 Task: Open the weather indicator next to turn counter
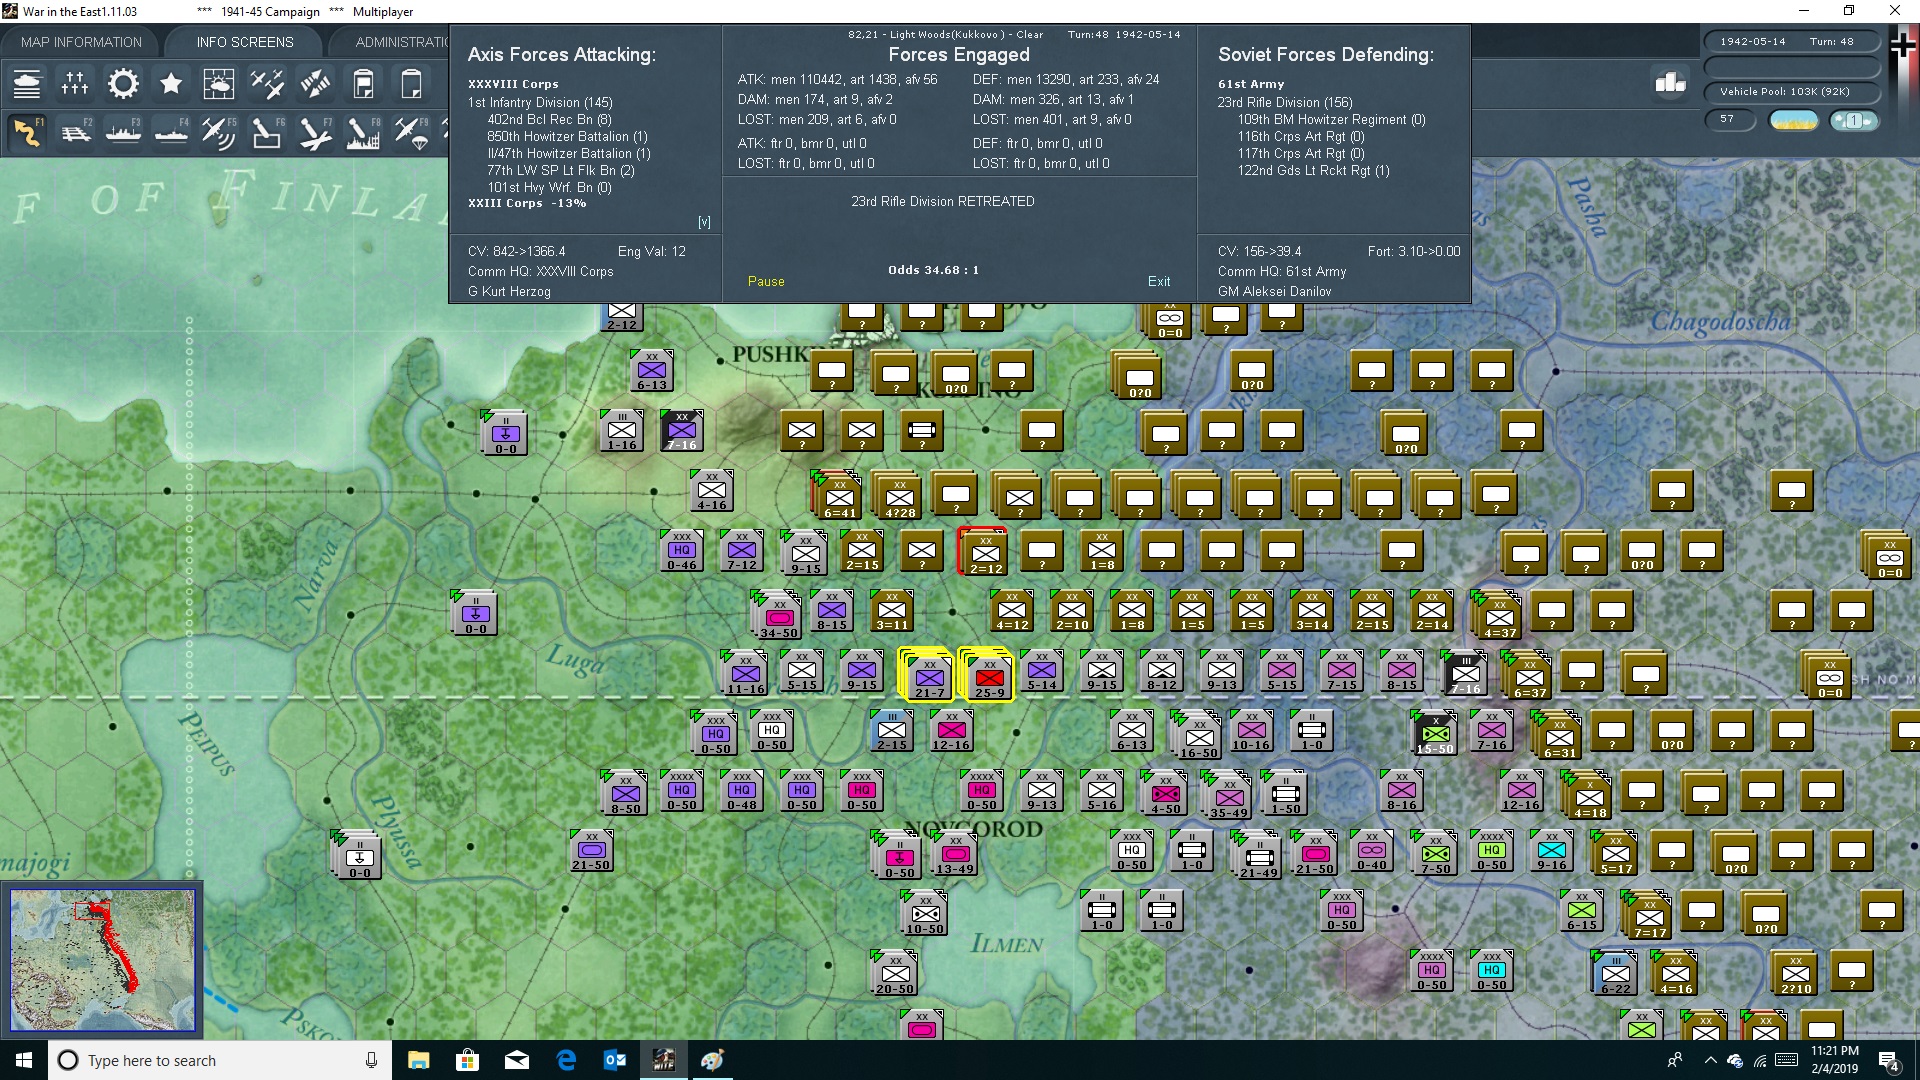tap(1793, 120)
